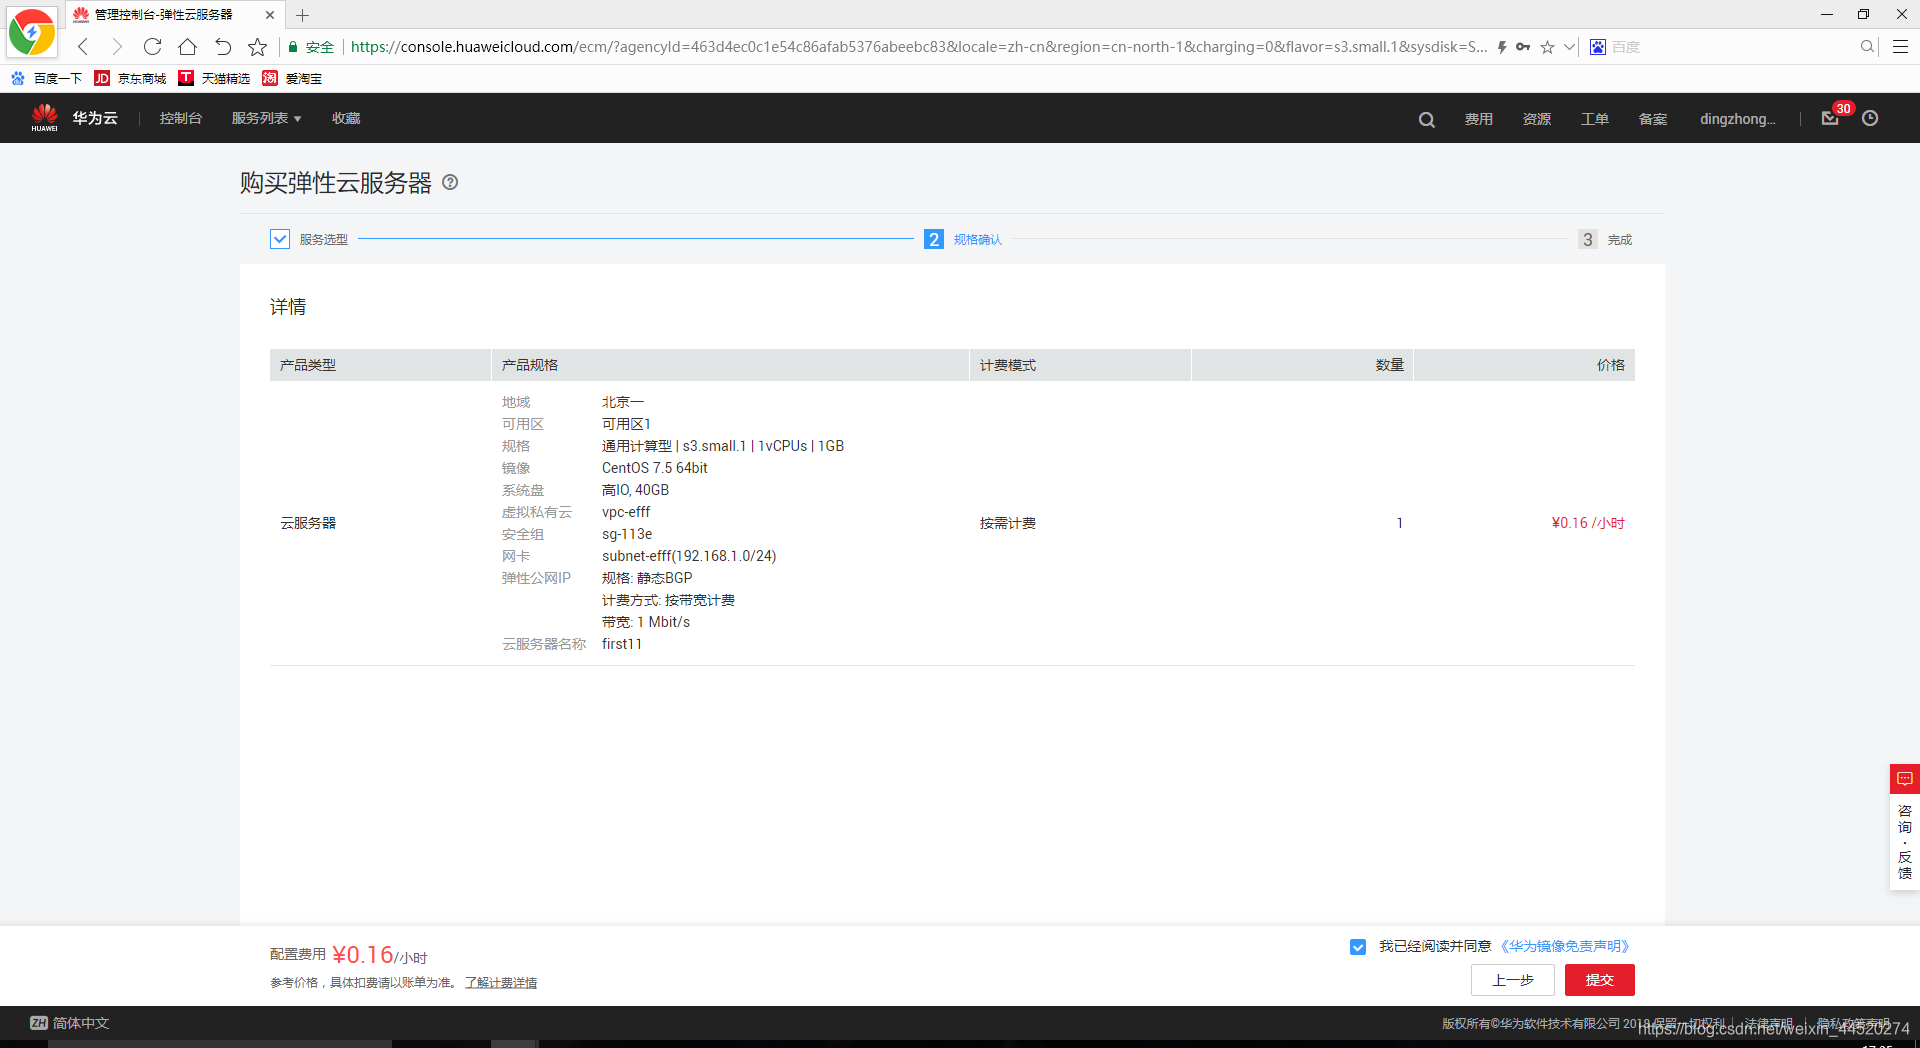Open 收藏 in the top navigation

point(346,118)
